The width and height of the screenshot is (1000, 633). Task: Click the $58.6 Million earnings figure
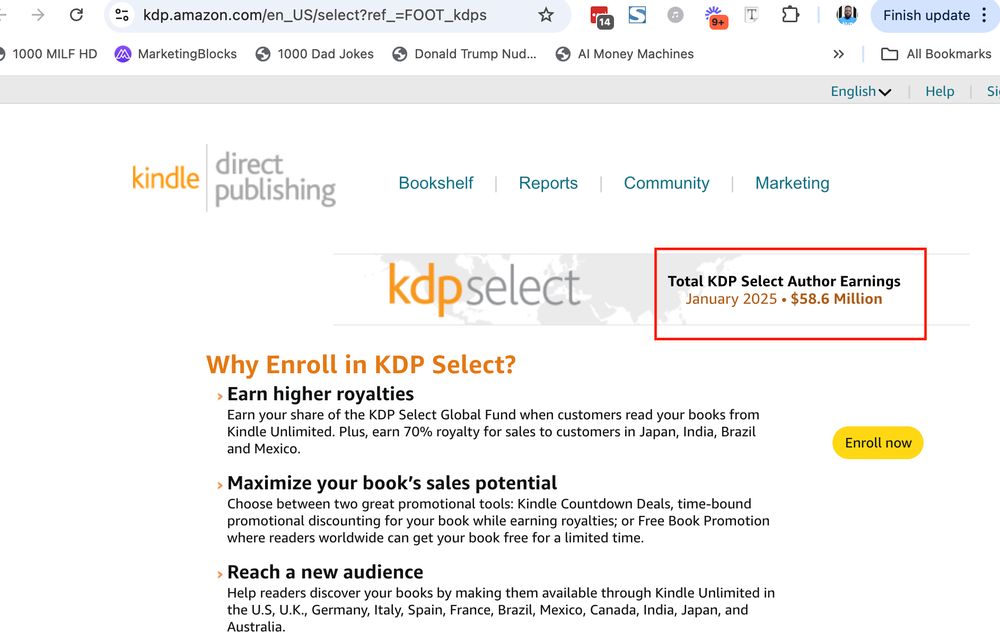click(x=836, y=299)
